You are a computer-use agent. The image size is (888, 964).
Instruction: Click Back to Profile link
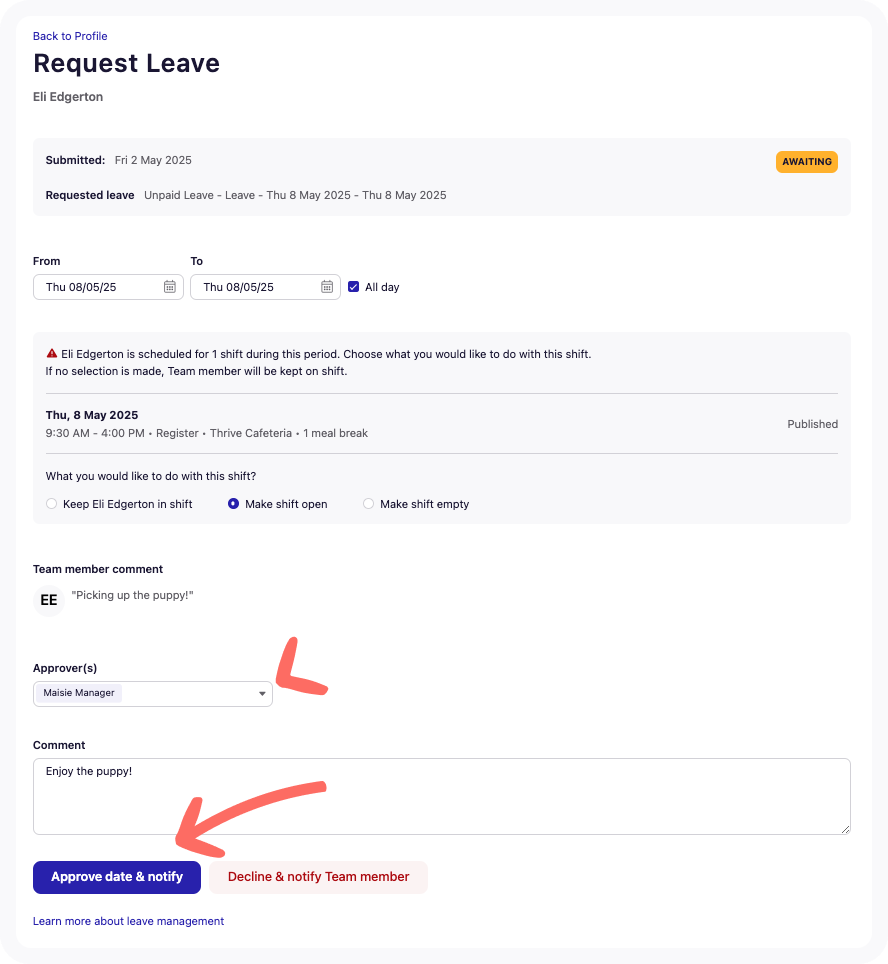tap(70, 36)
